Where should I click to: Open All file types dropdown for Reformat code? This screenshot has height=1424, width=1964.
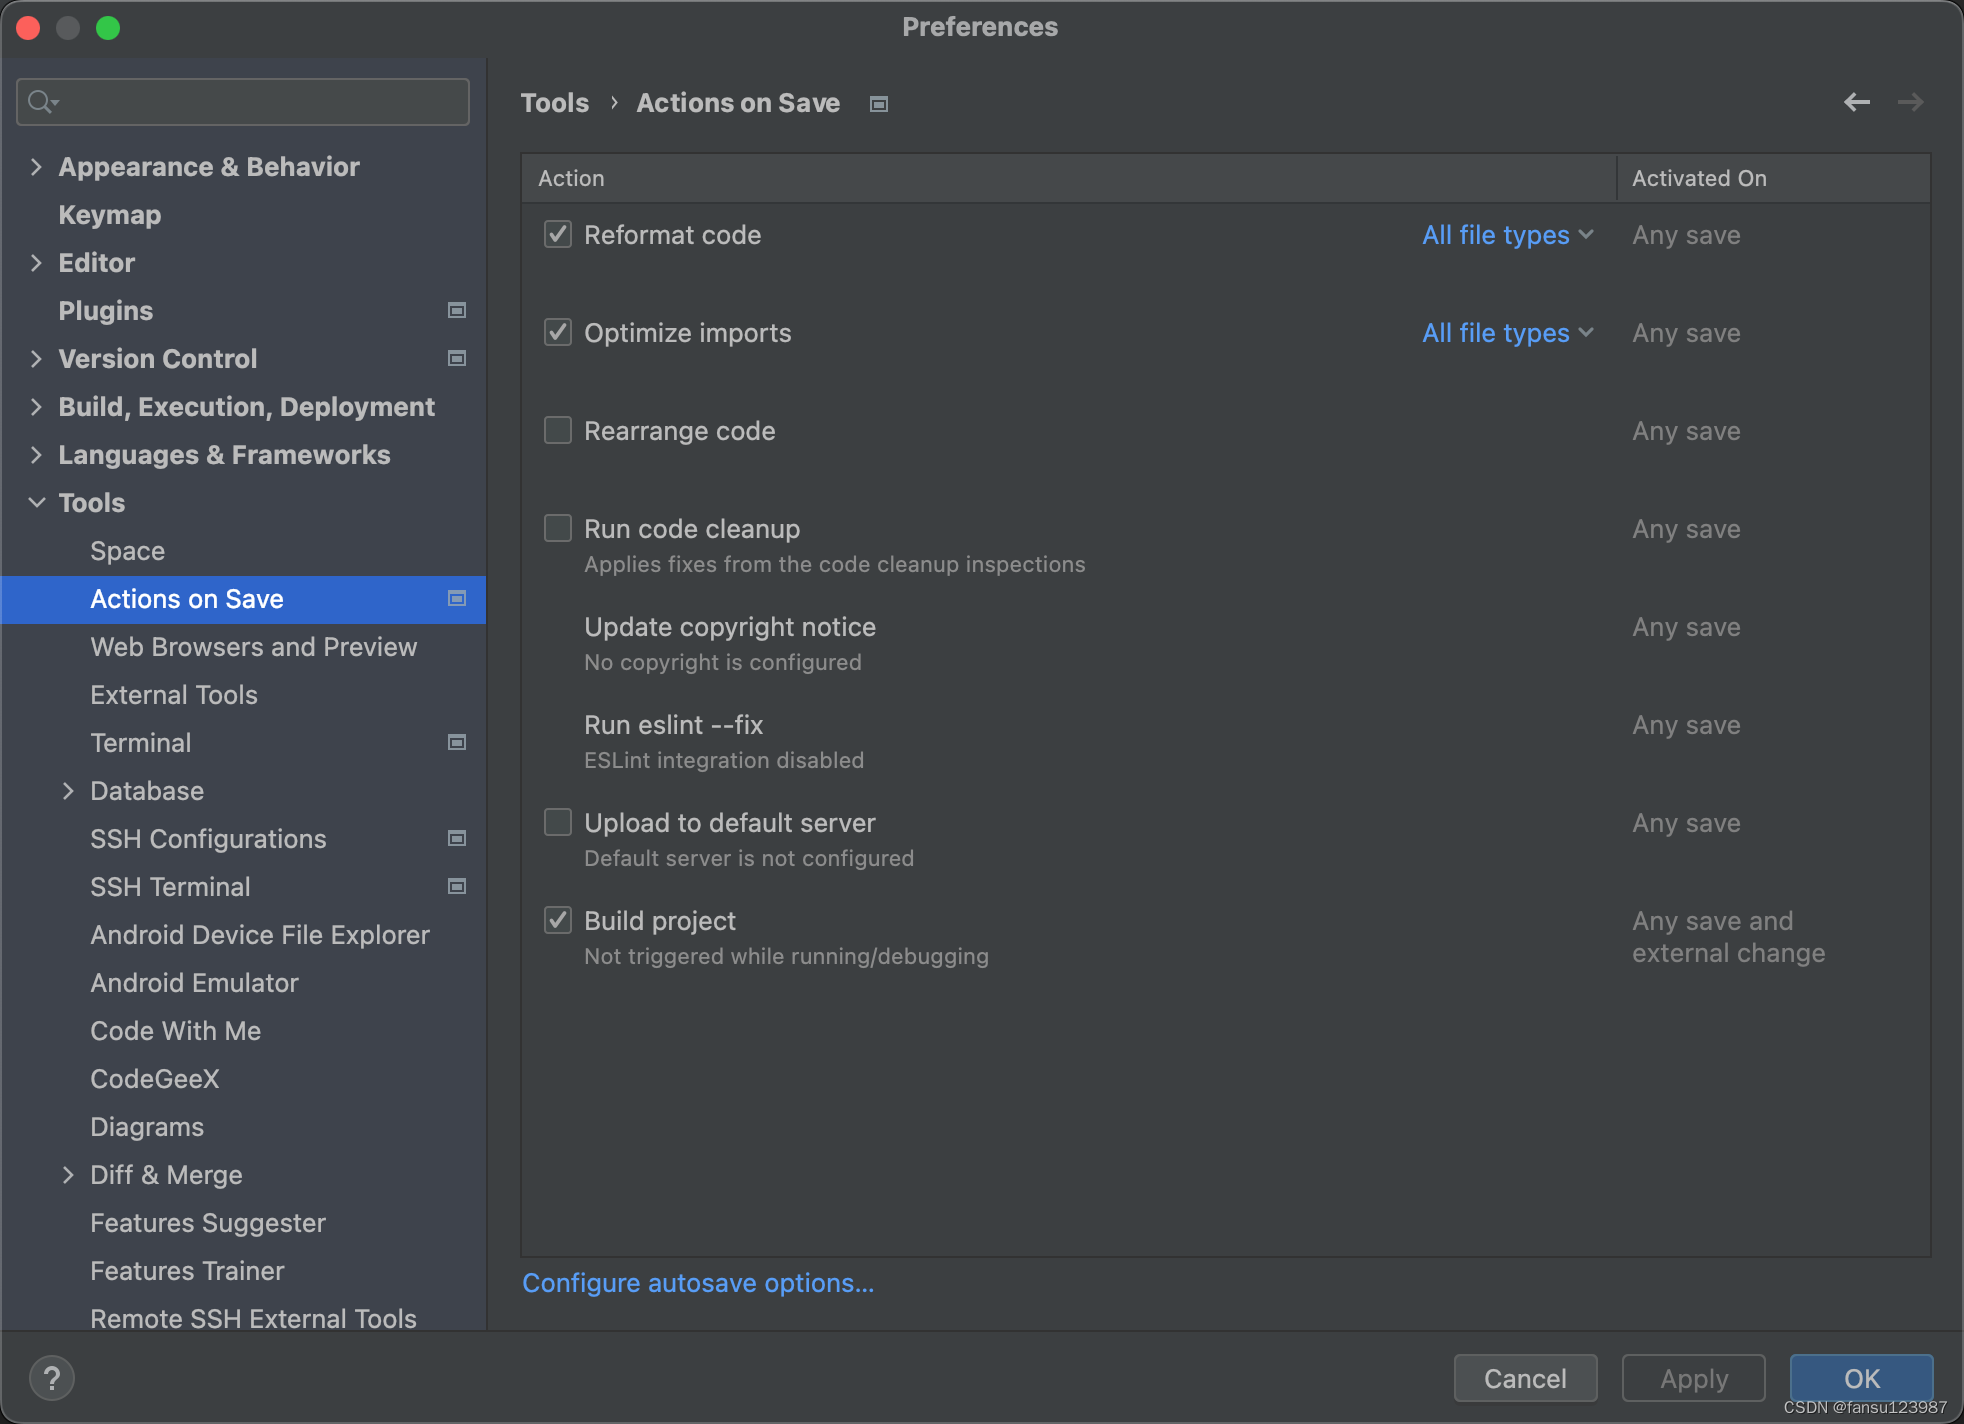[1508, 235]
